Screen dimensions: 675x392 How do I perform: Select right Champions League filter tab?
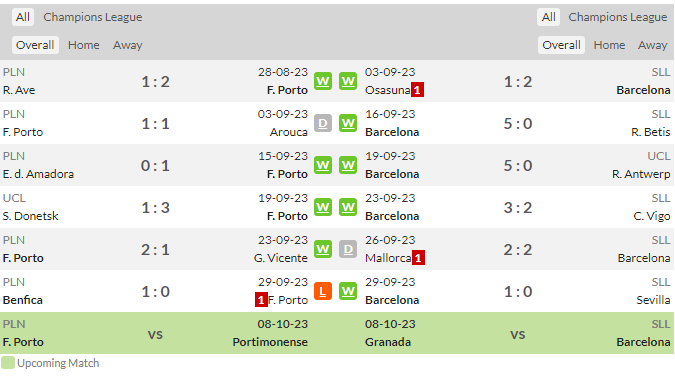point(617,17)
